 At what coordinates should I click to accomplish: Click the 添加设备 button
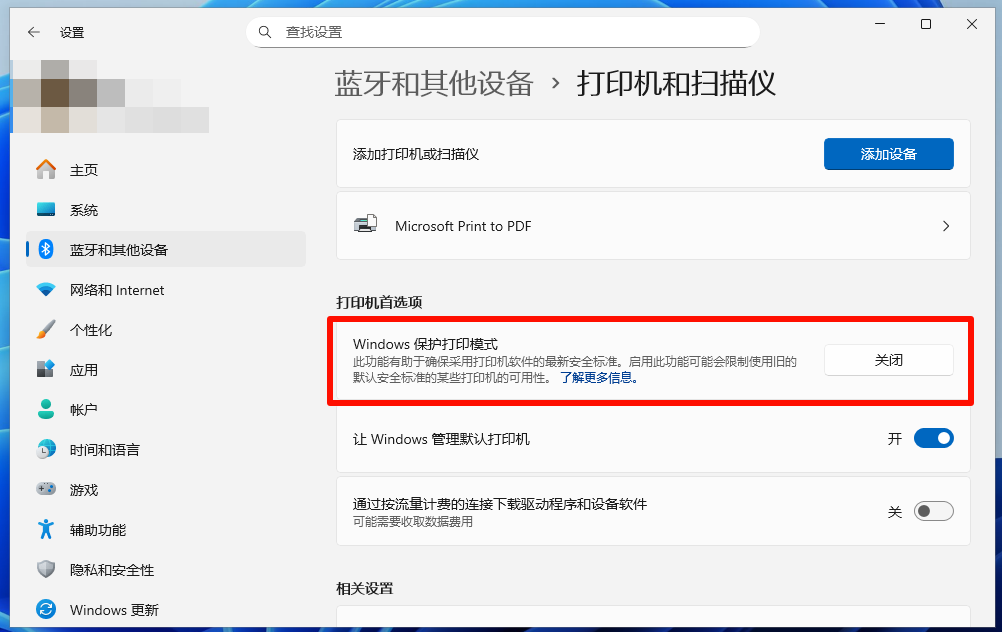[888, 154]
